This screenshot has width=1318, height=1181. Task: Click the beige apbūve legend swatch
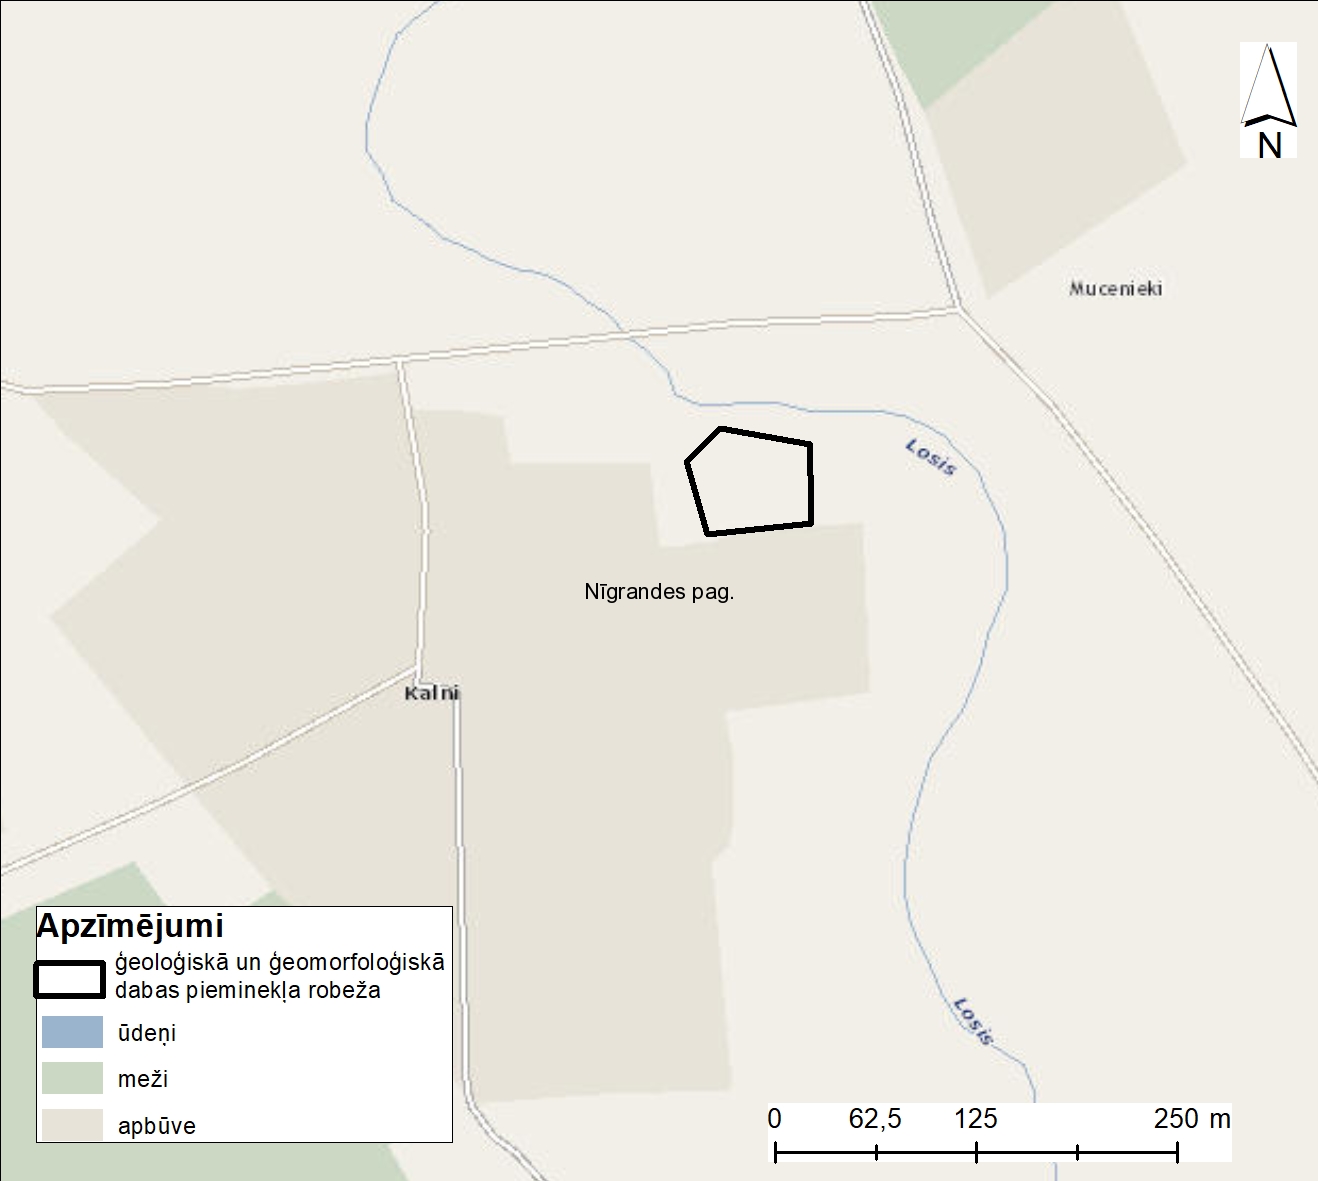72,1124
